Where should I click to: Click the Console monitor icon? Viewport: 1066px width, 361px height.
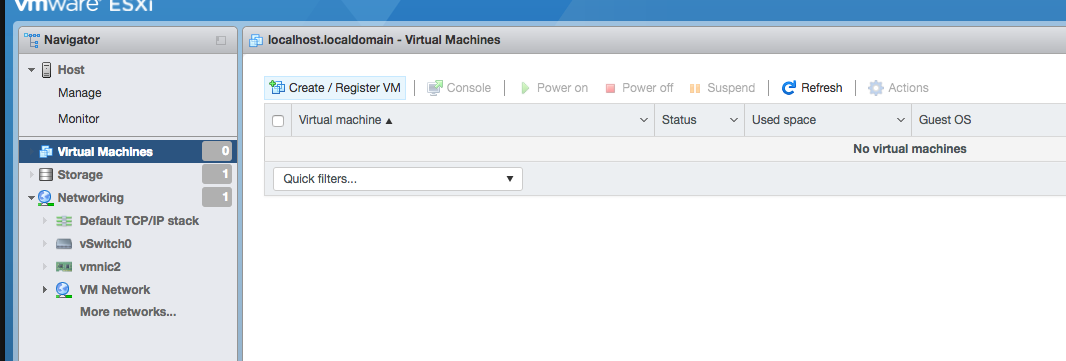(435, 88)
